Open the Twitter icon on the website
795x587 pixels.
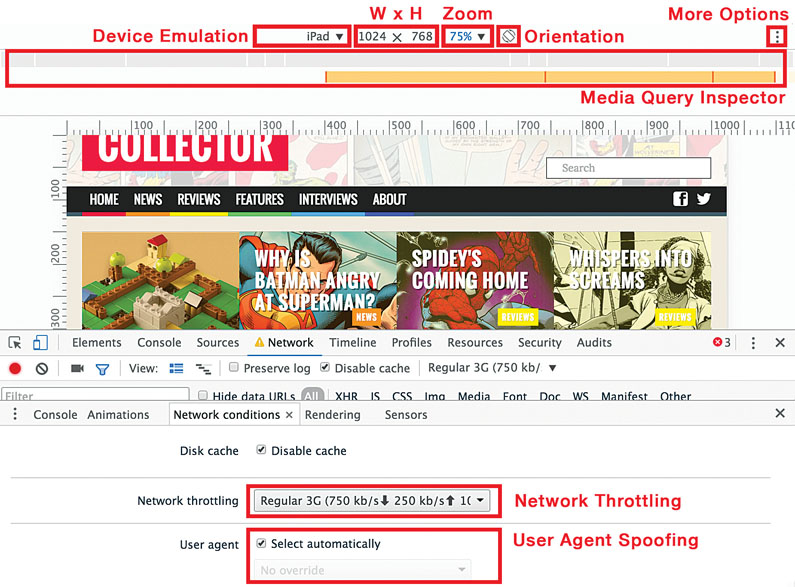point(704,199)
